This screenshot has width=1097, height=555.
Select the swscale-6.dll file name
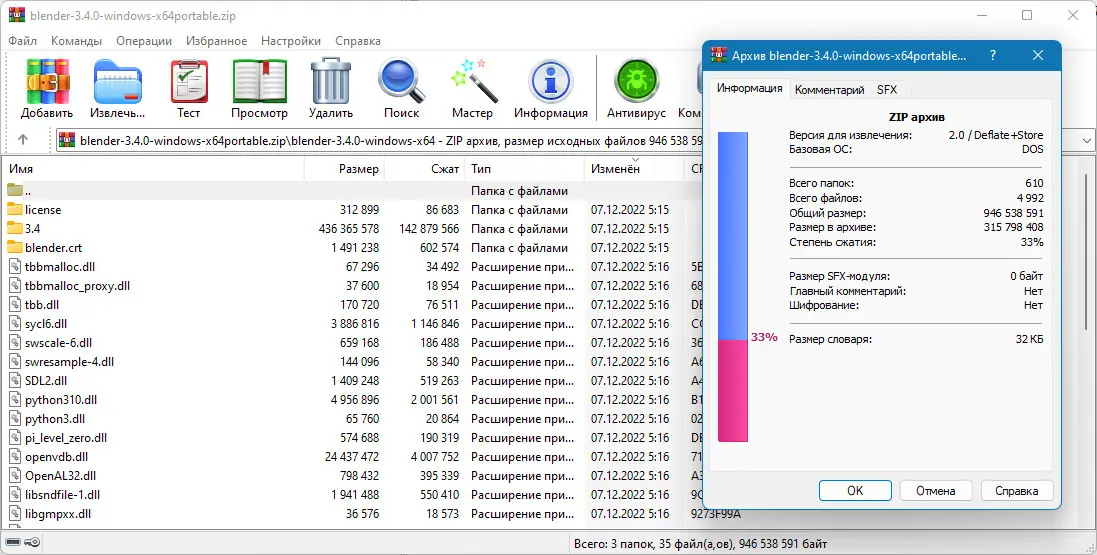pyautogui.click(x=59, y=343)
